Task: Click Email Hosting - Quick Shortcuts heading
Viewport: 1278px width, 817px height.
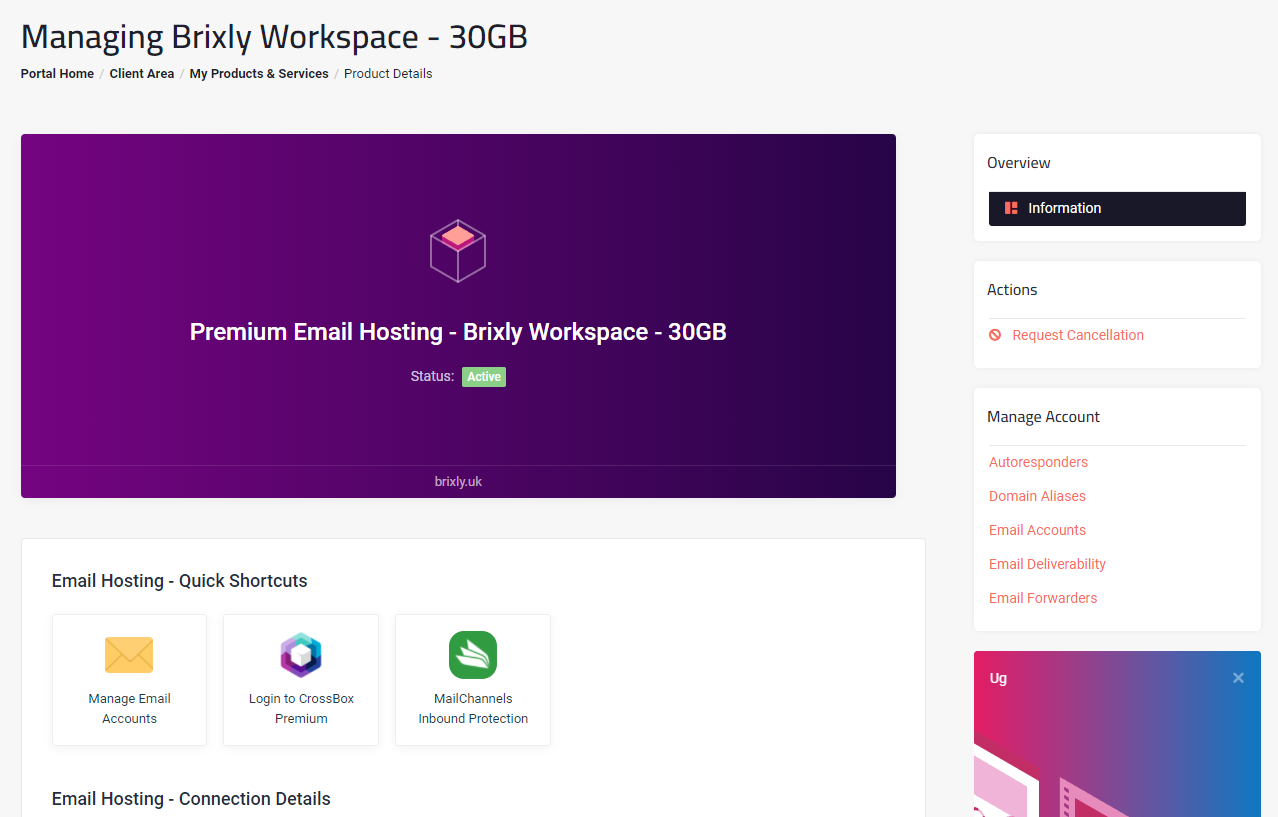Action: pyautogui.click(x=180, y=581)
